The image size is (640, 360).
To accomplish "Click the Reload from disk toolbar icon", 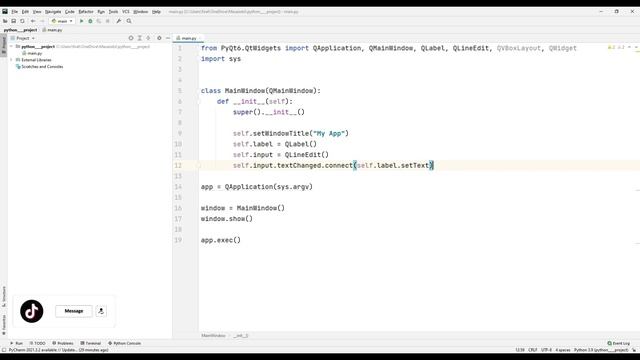I will 22,21.
